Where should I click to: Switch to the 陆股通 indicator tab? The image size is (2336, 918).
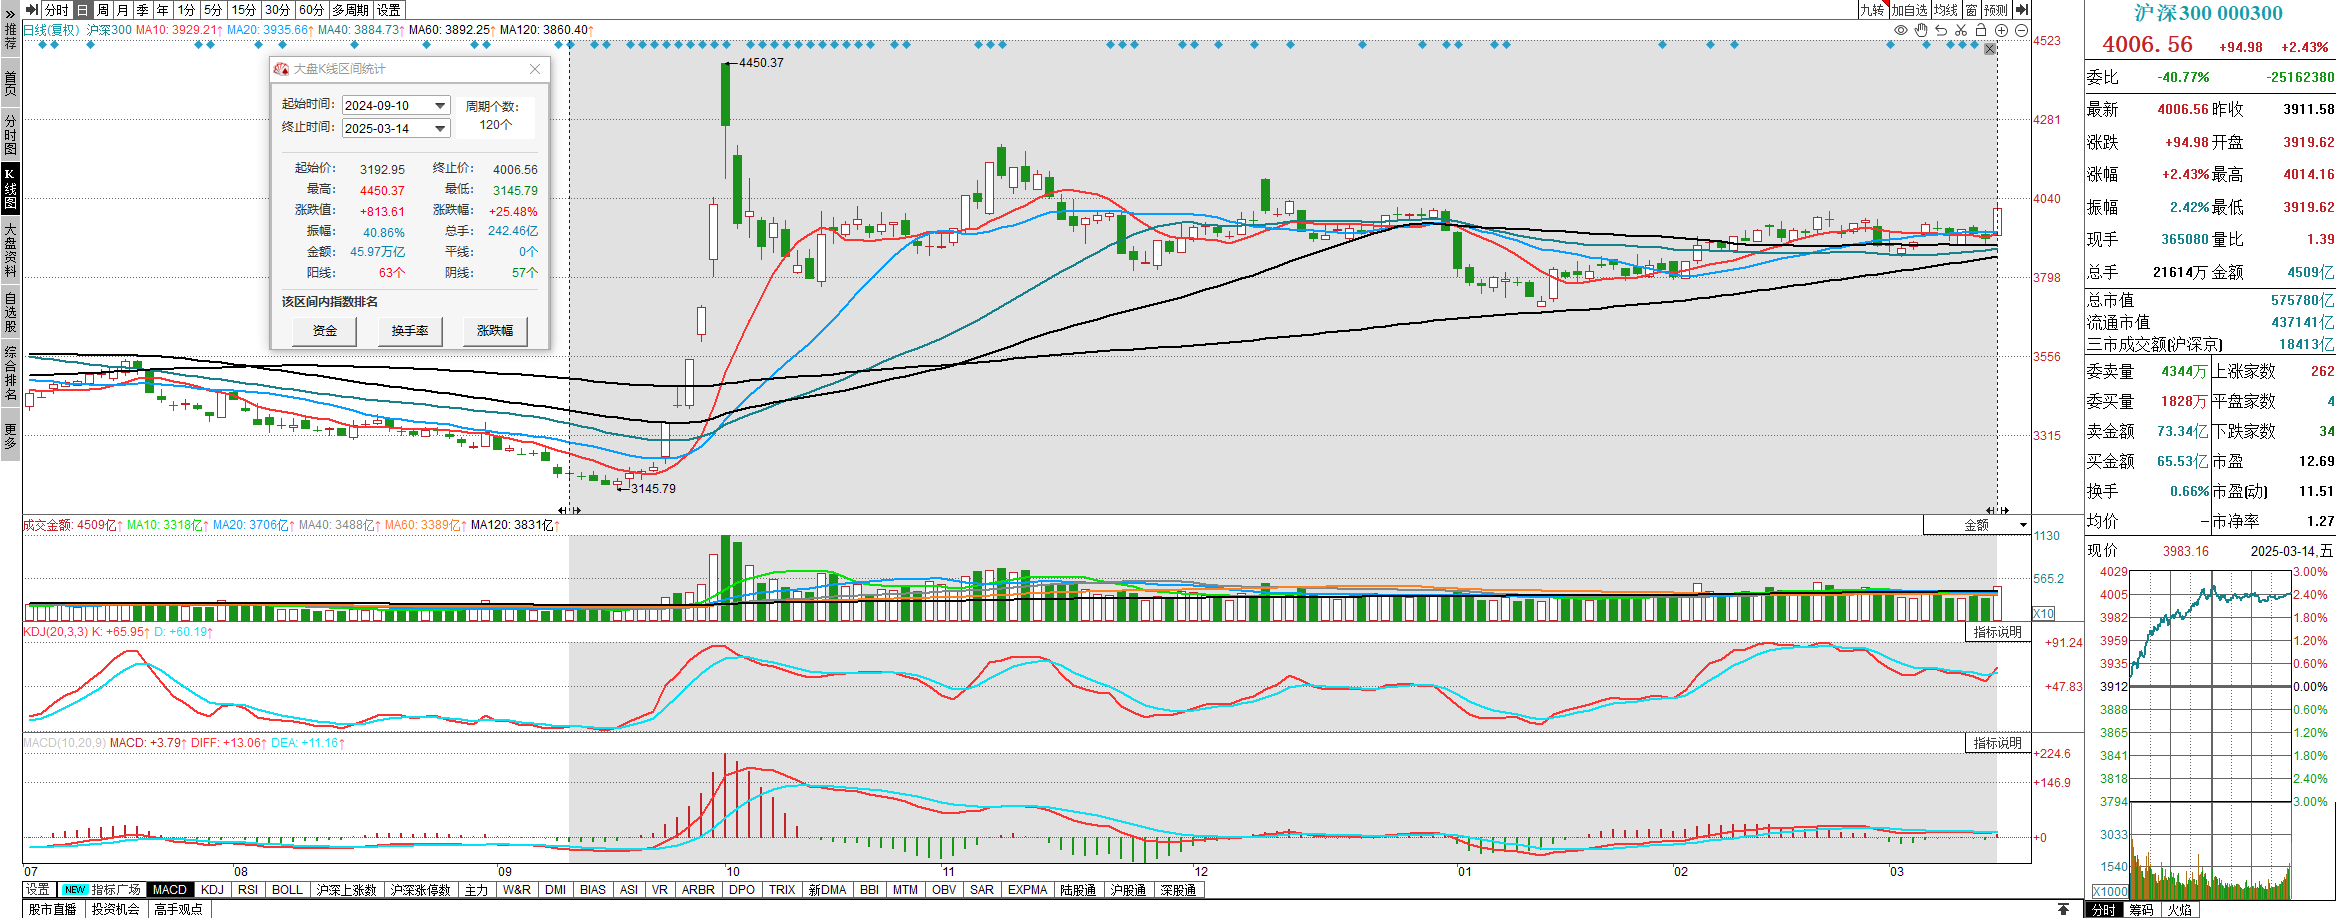tap(1078, 890)
